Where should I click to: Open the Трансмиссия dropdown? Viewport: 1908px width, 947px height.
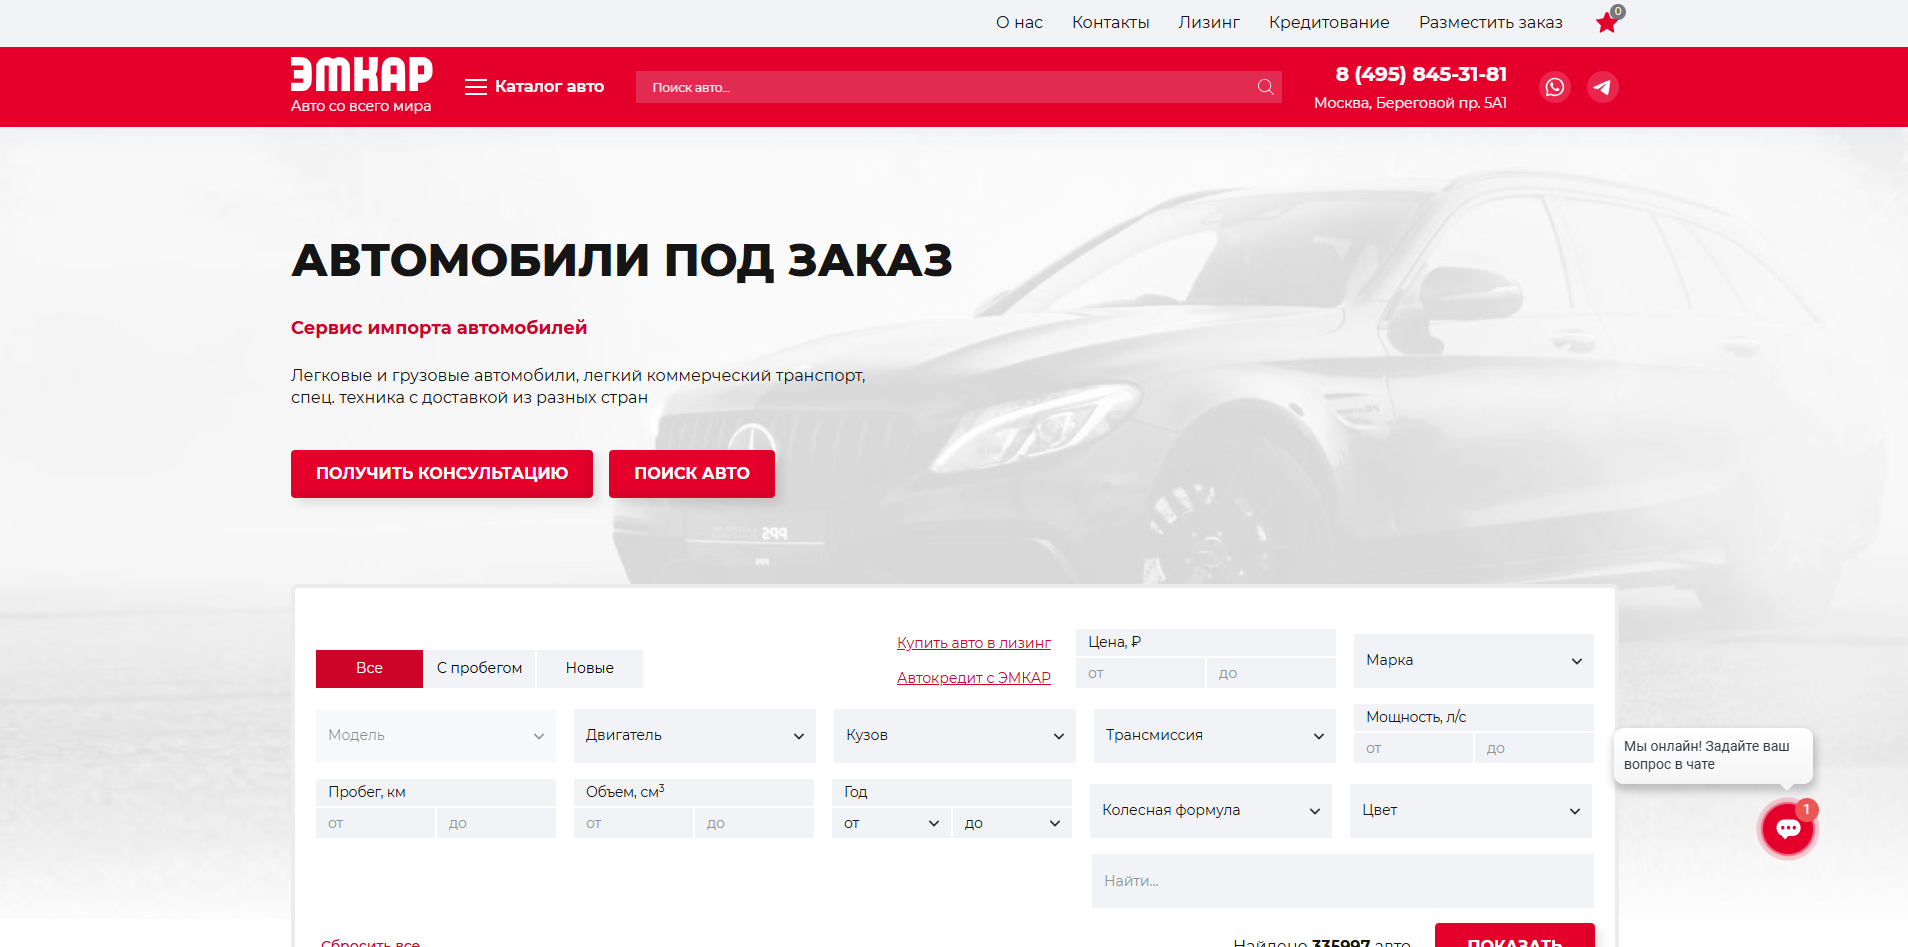(x=1213, y=735)
